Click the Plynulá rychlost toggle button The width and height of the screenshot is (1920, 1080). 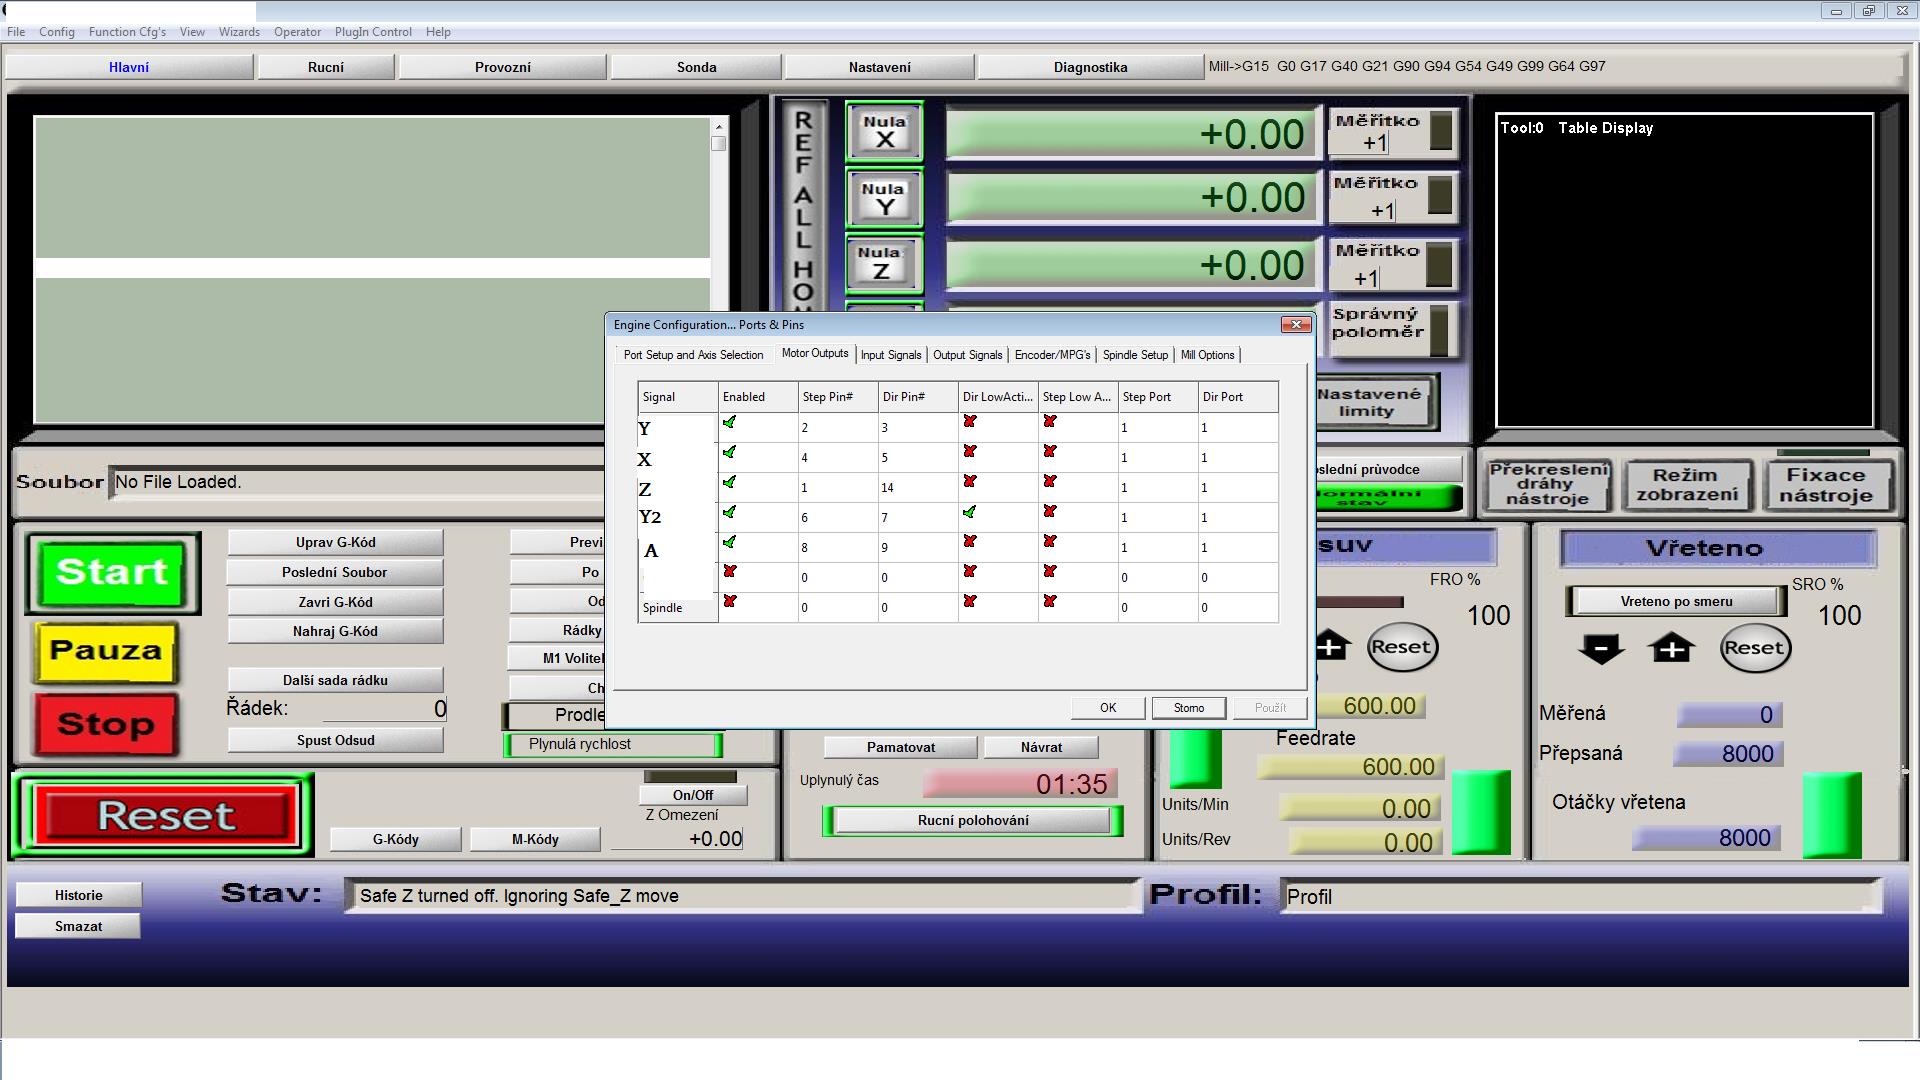point(612,745)
